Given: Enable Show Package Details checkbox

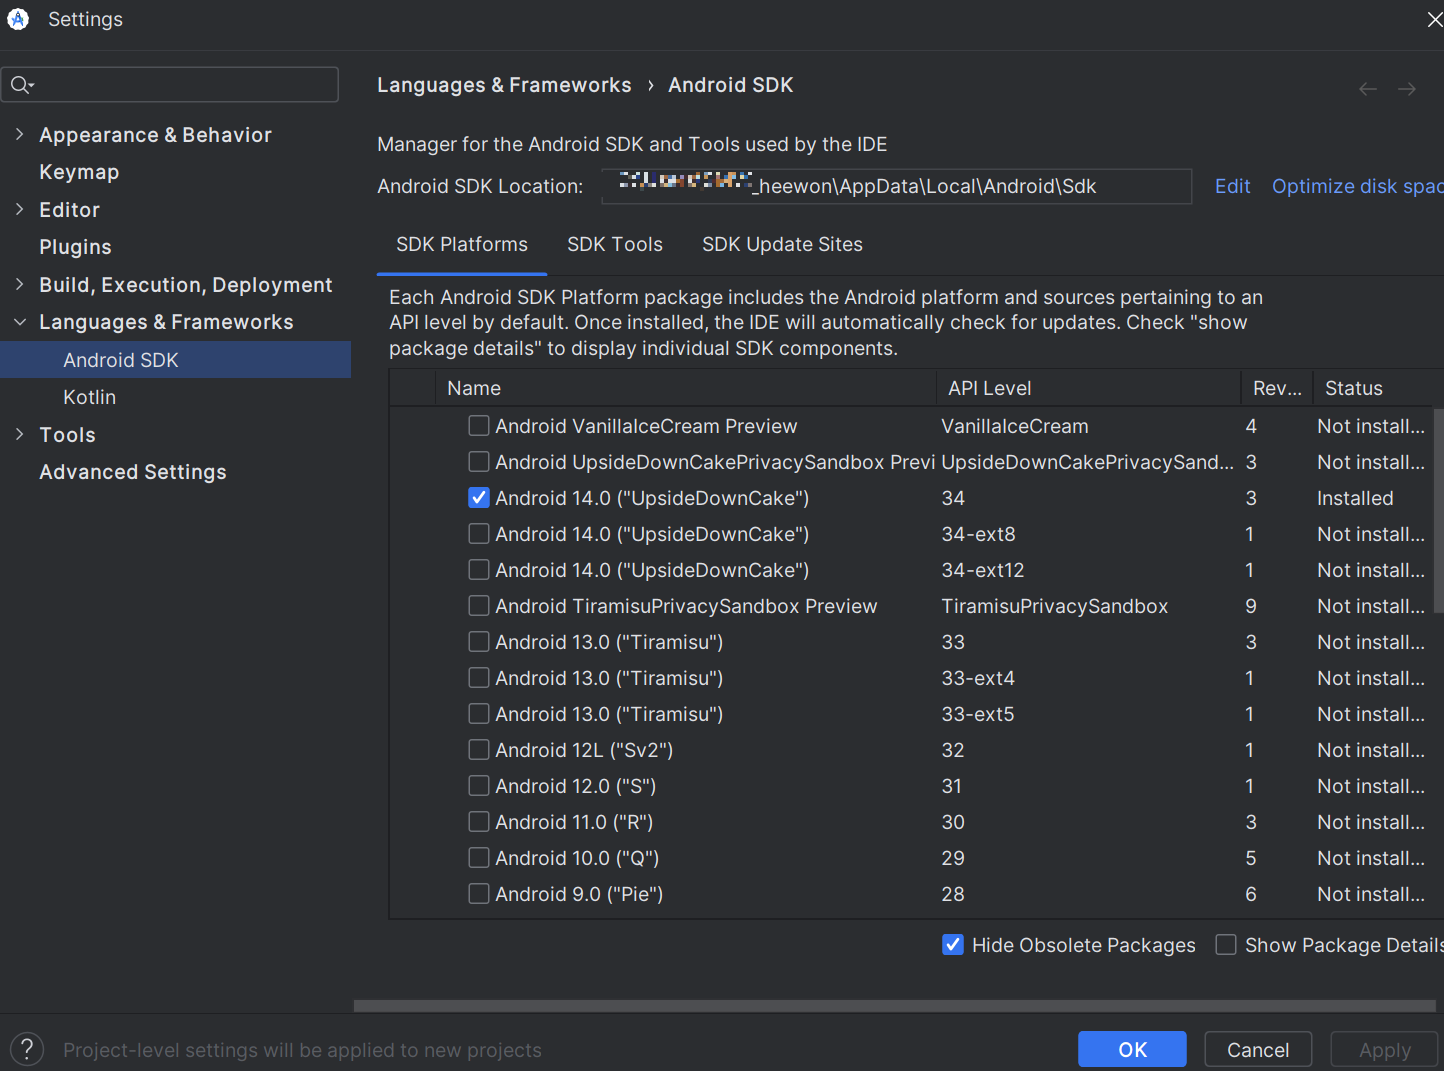Looking at the screenshot, I should click(1226, 945).
